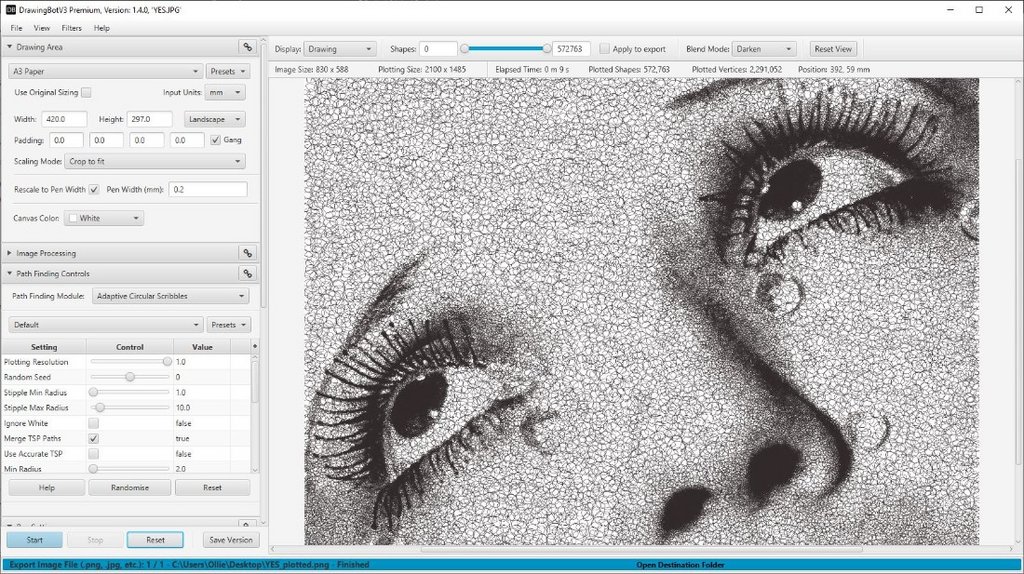
Task: Click the link icon beside Image Processing
Action: (248, 253)
